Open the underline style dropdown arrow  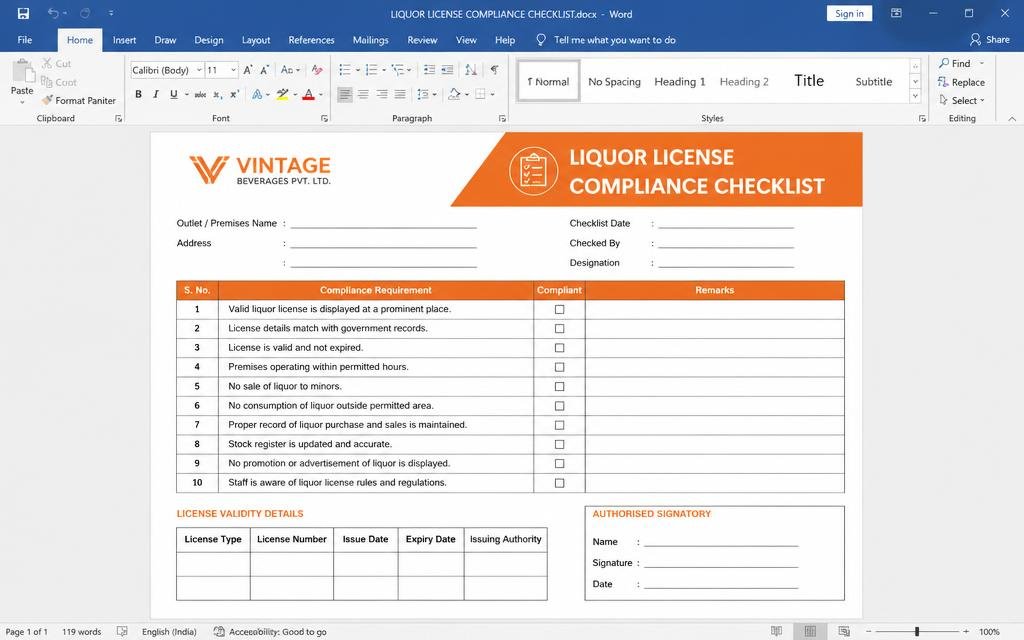click(x=187, y=94)
